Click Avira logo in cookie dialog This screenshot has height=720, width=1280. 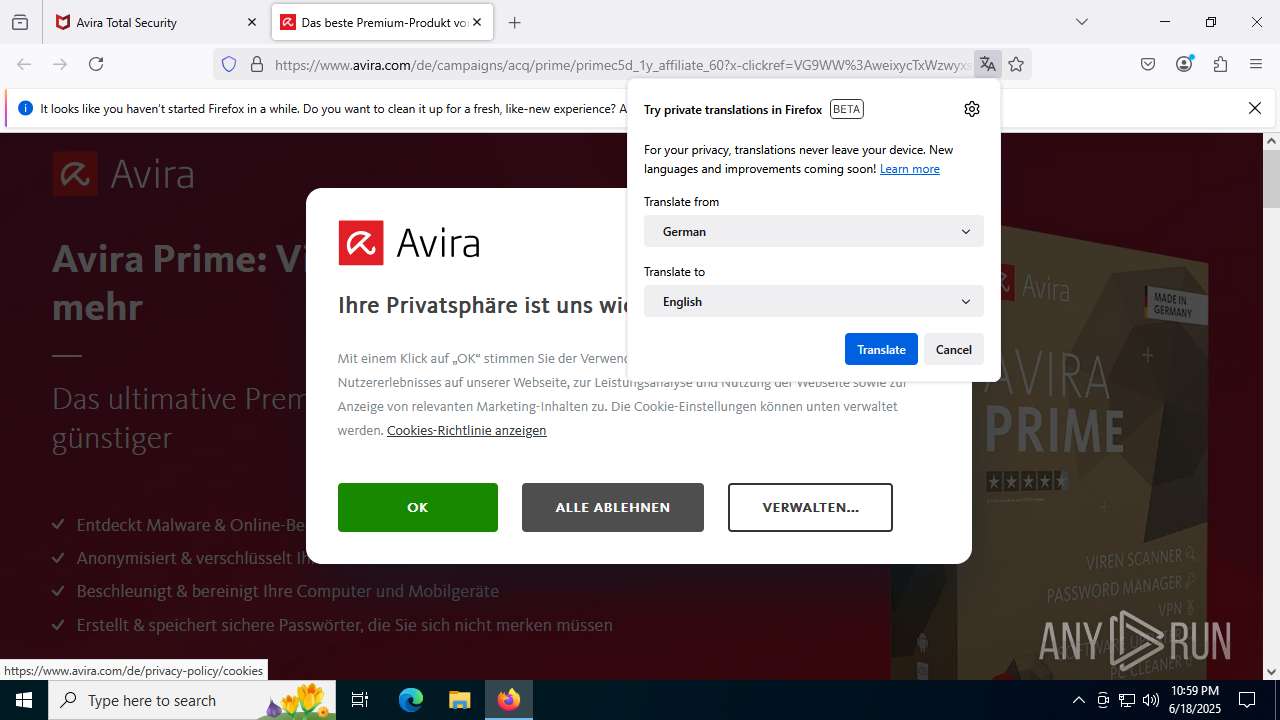[409, 243]
